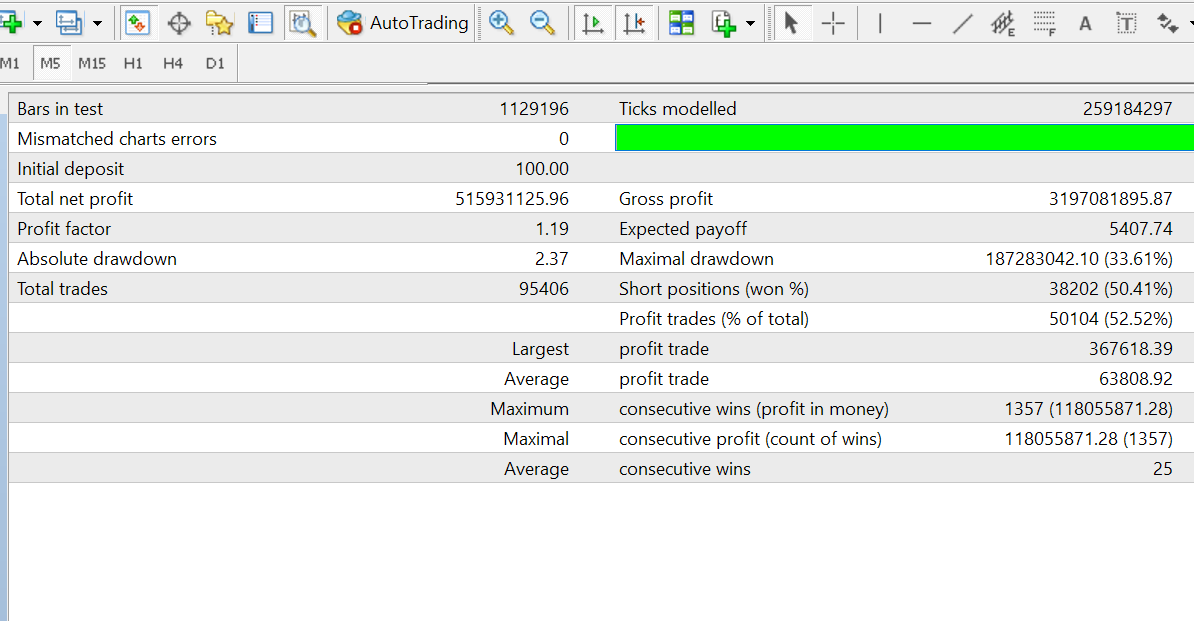
Task: Click the 'Short positions (won %)' label
Action: pos(714,289)
